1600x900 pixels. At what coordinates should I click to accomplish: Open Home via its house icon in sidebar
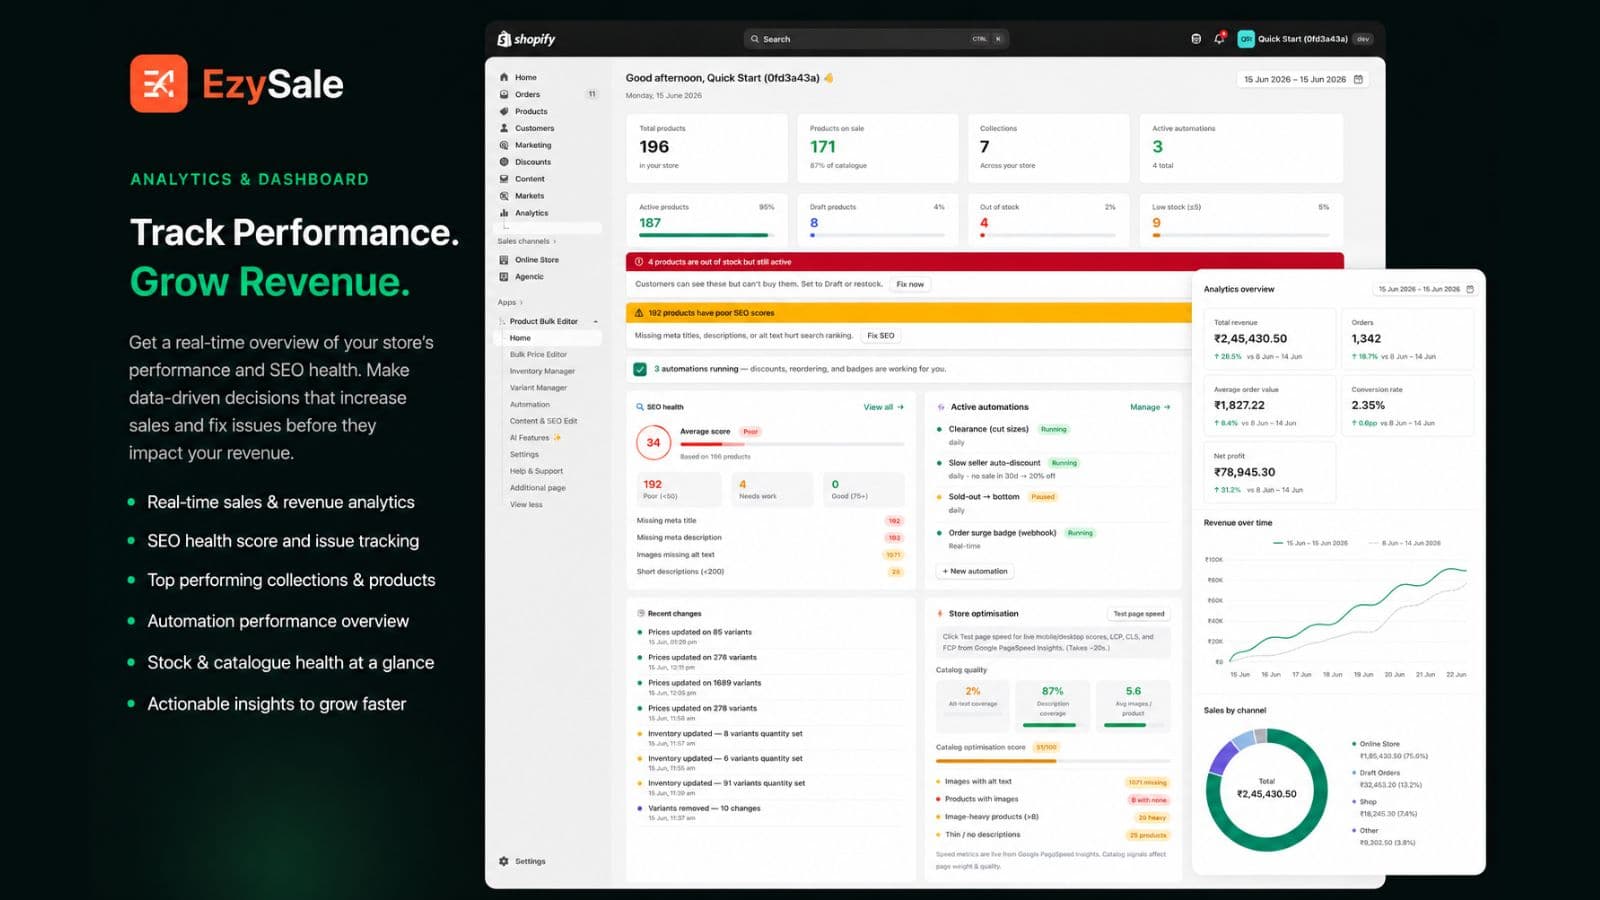(x=504, y=77)
